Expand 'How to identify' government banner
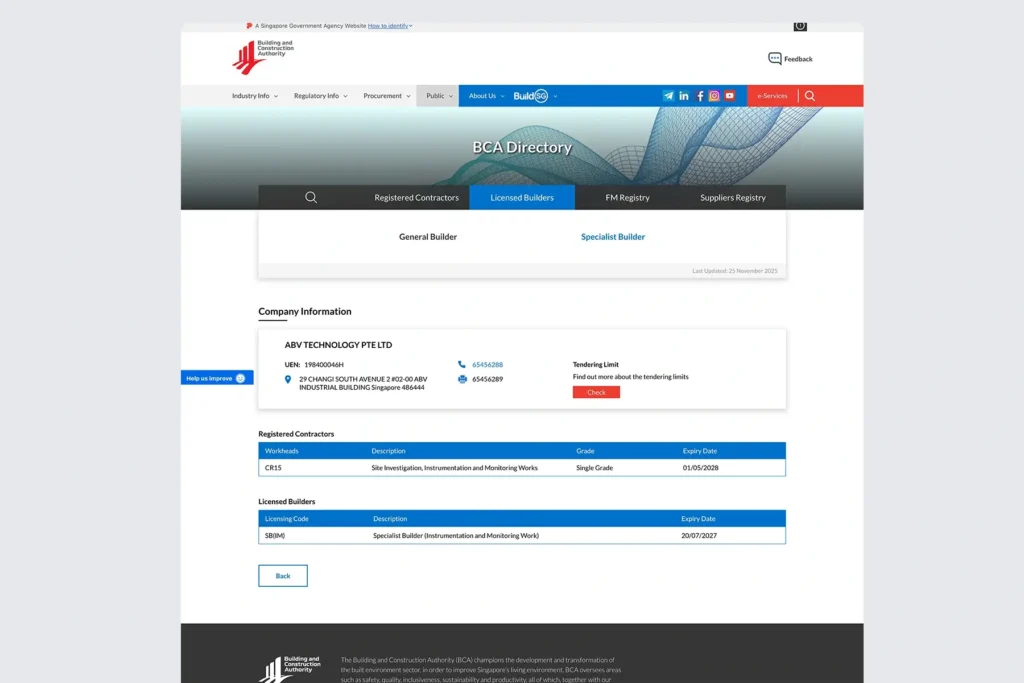Viewport: 1024px width, 683px height. (390, 26)
